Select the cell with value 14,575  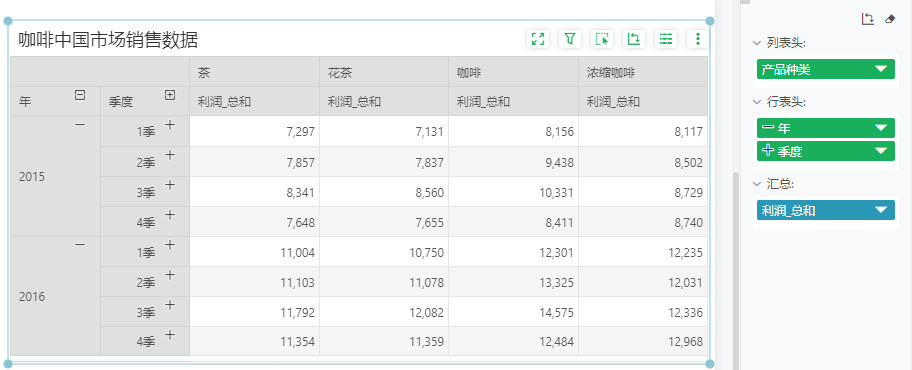[514, 312]
